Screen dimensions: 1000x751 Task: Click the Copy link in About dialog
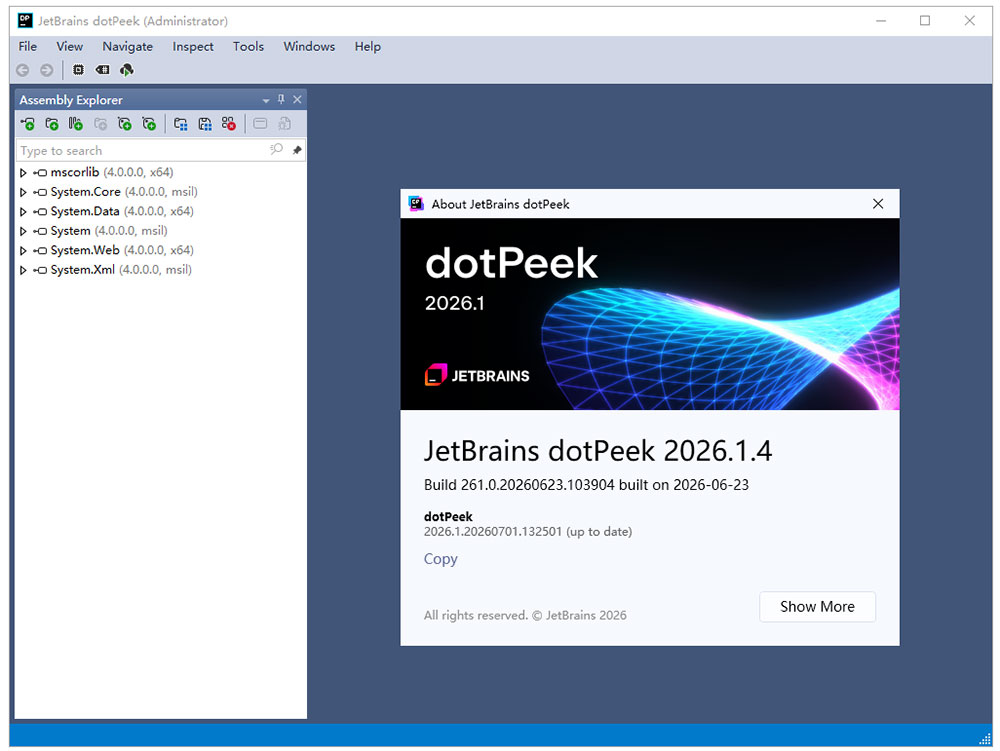point(441,559)
